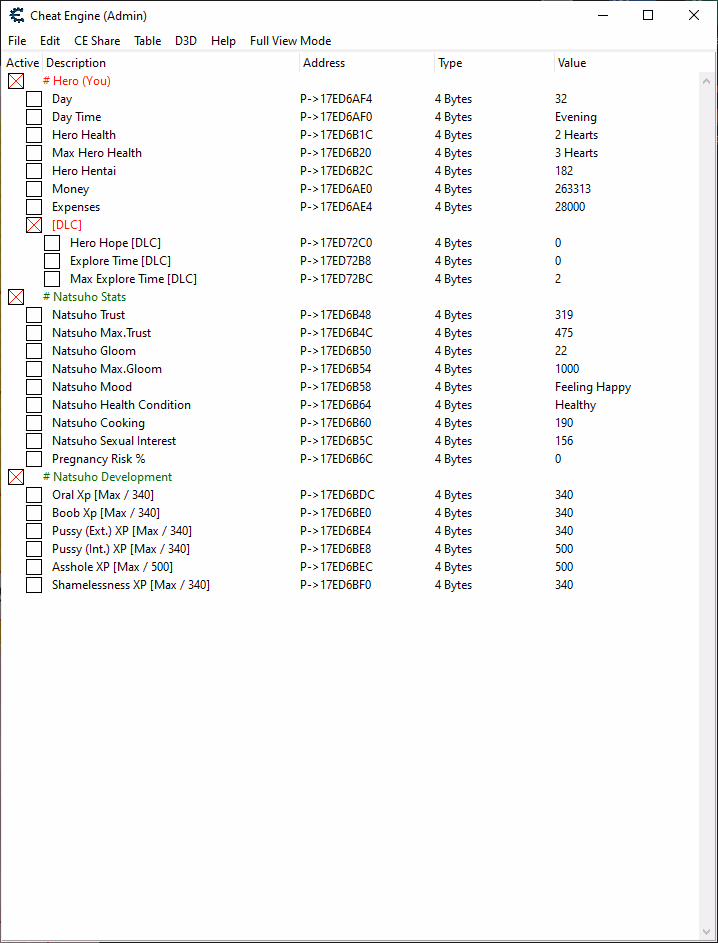Viewport: 718px width, 943px height.
Task: Freeze the Money value checkbox
Action: tap(34, 189)
